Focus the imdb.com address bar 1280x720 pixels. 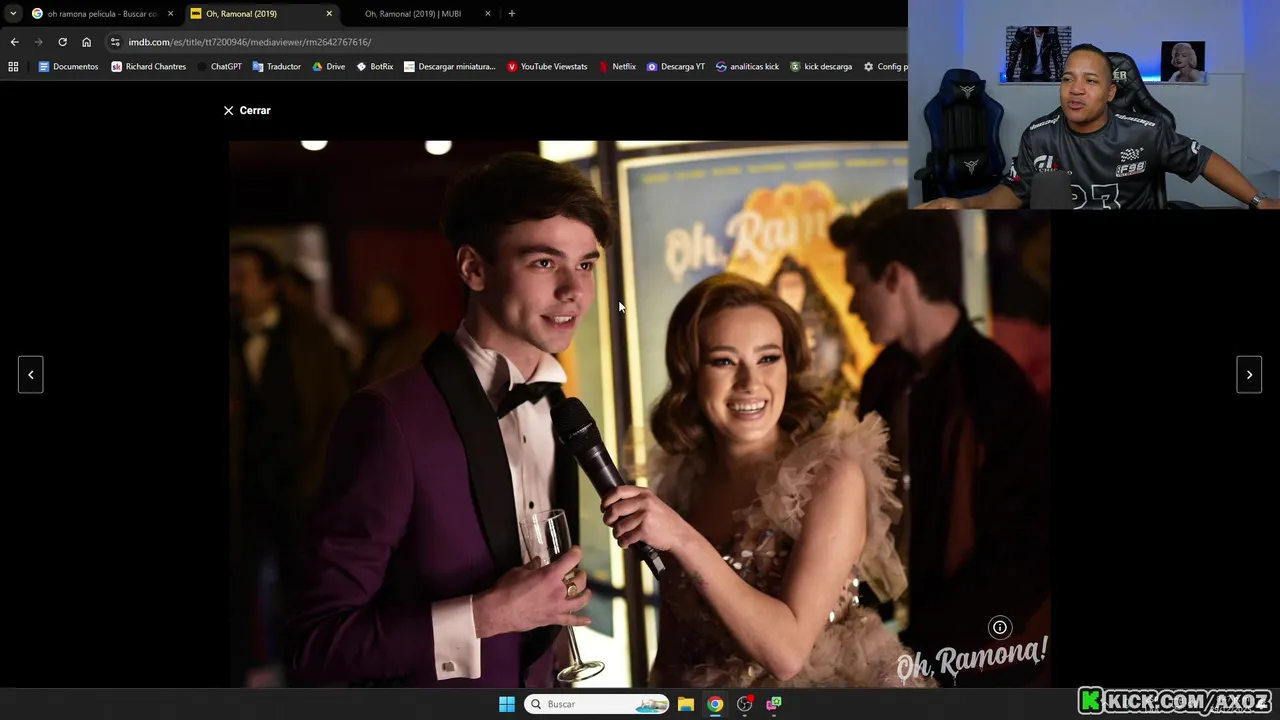click(500, 42)
